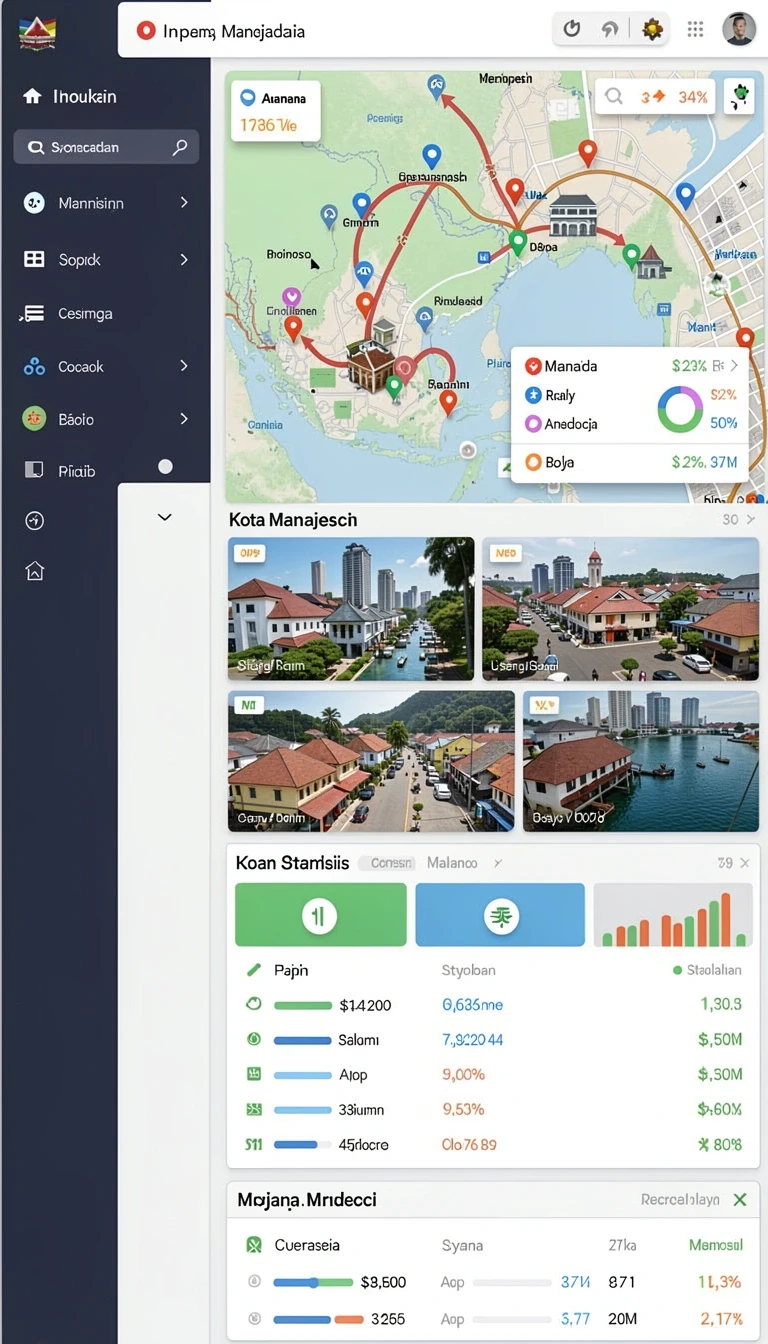The width and height of the screenshot is (768, 1344).
Task: Click the Sidebar Syonecadan search field
Action: click(106, 147)
